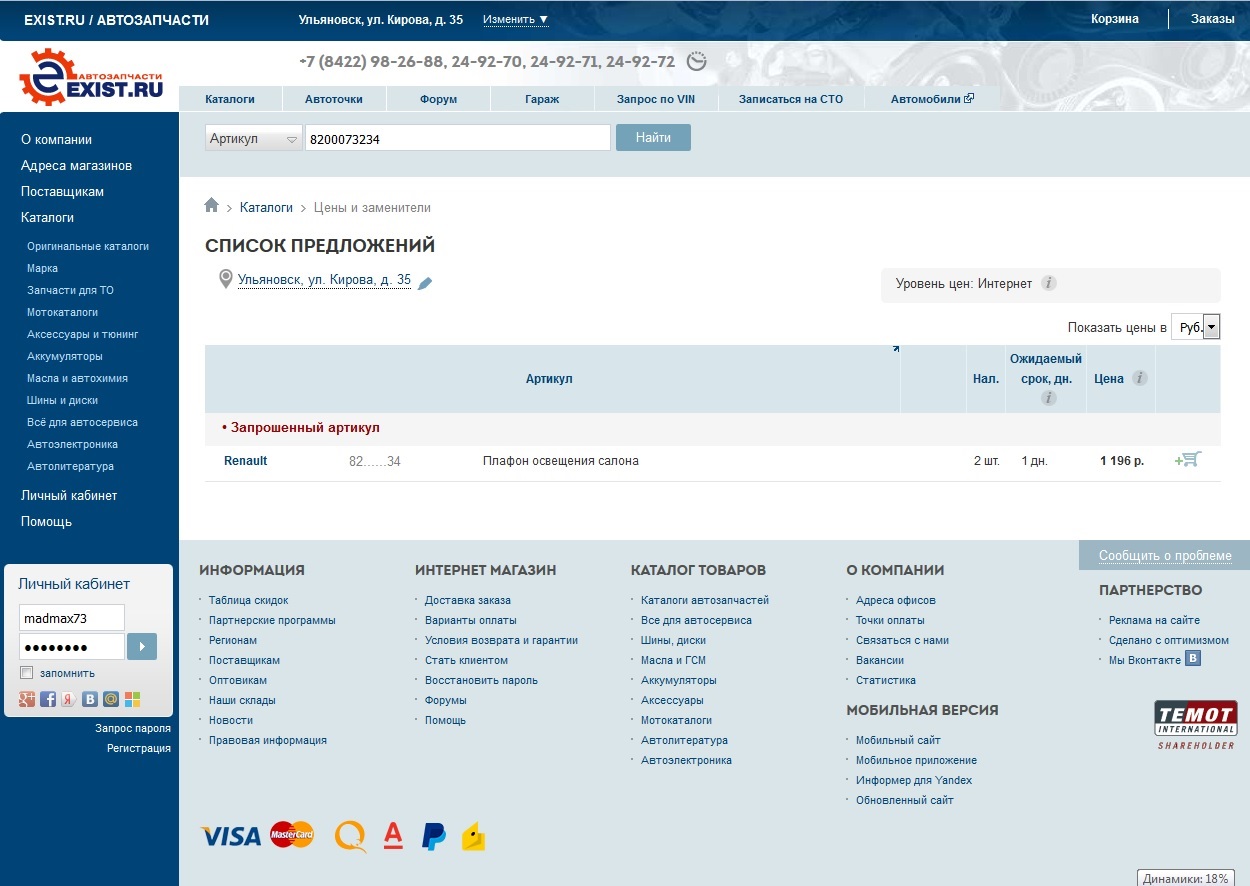The image size is (1250, 886).
Task: Check the 'запомнить' checkbox
Action: click(x=27, y=673)
